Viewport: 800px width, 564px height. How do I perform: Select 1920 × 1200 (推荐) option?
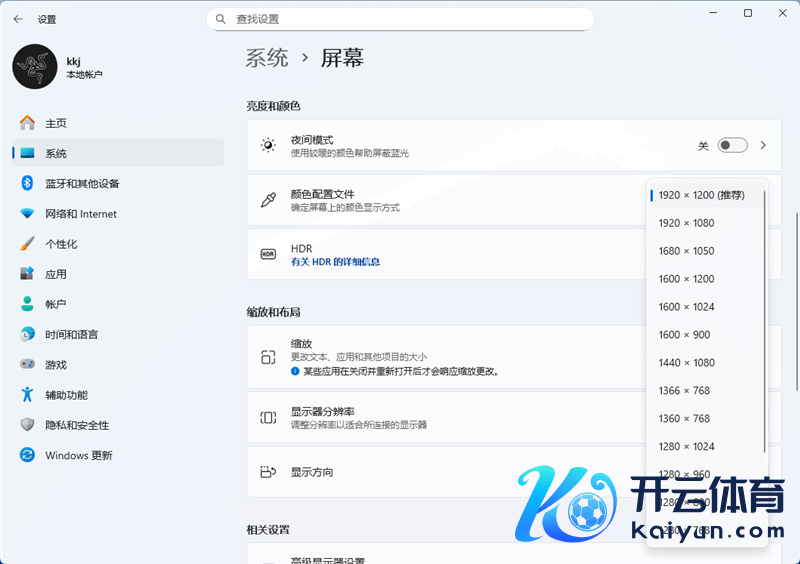pyautogui.click(x=700, y=195)
